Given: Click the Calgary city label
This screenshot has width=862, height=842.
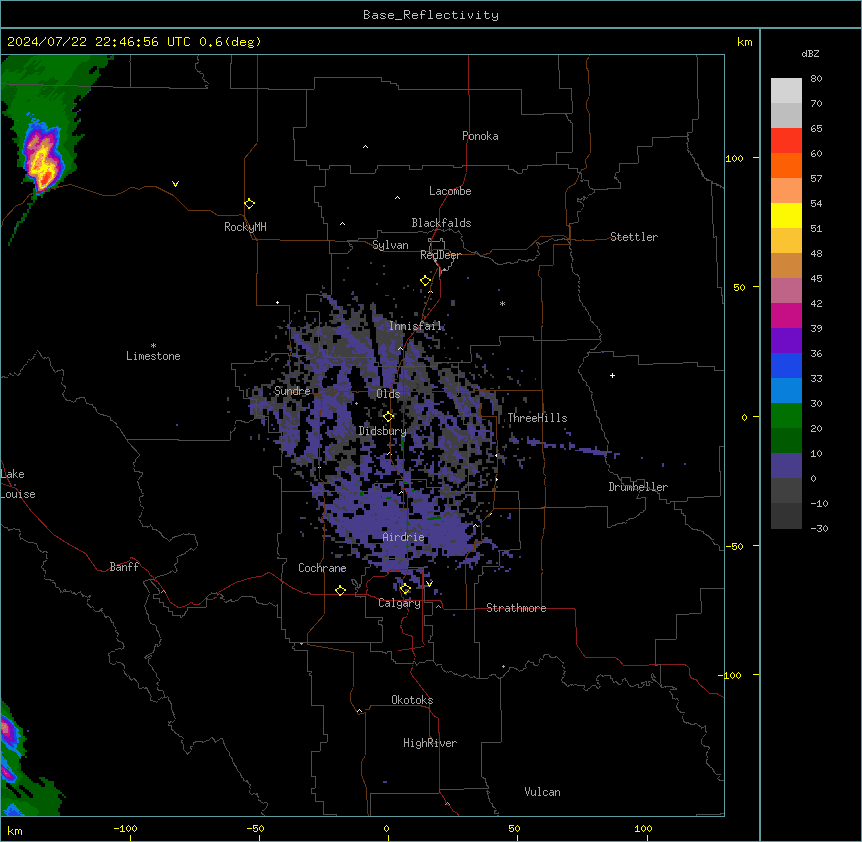Looking at the screenshot, I should (x=399, y=603).
